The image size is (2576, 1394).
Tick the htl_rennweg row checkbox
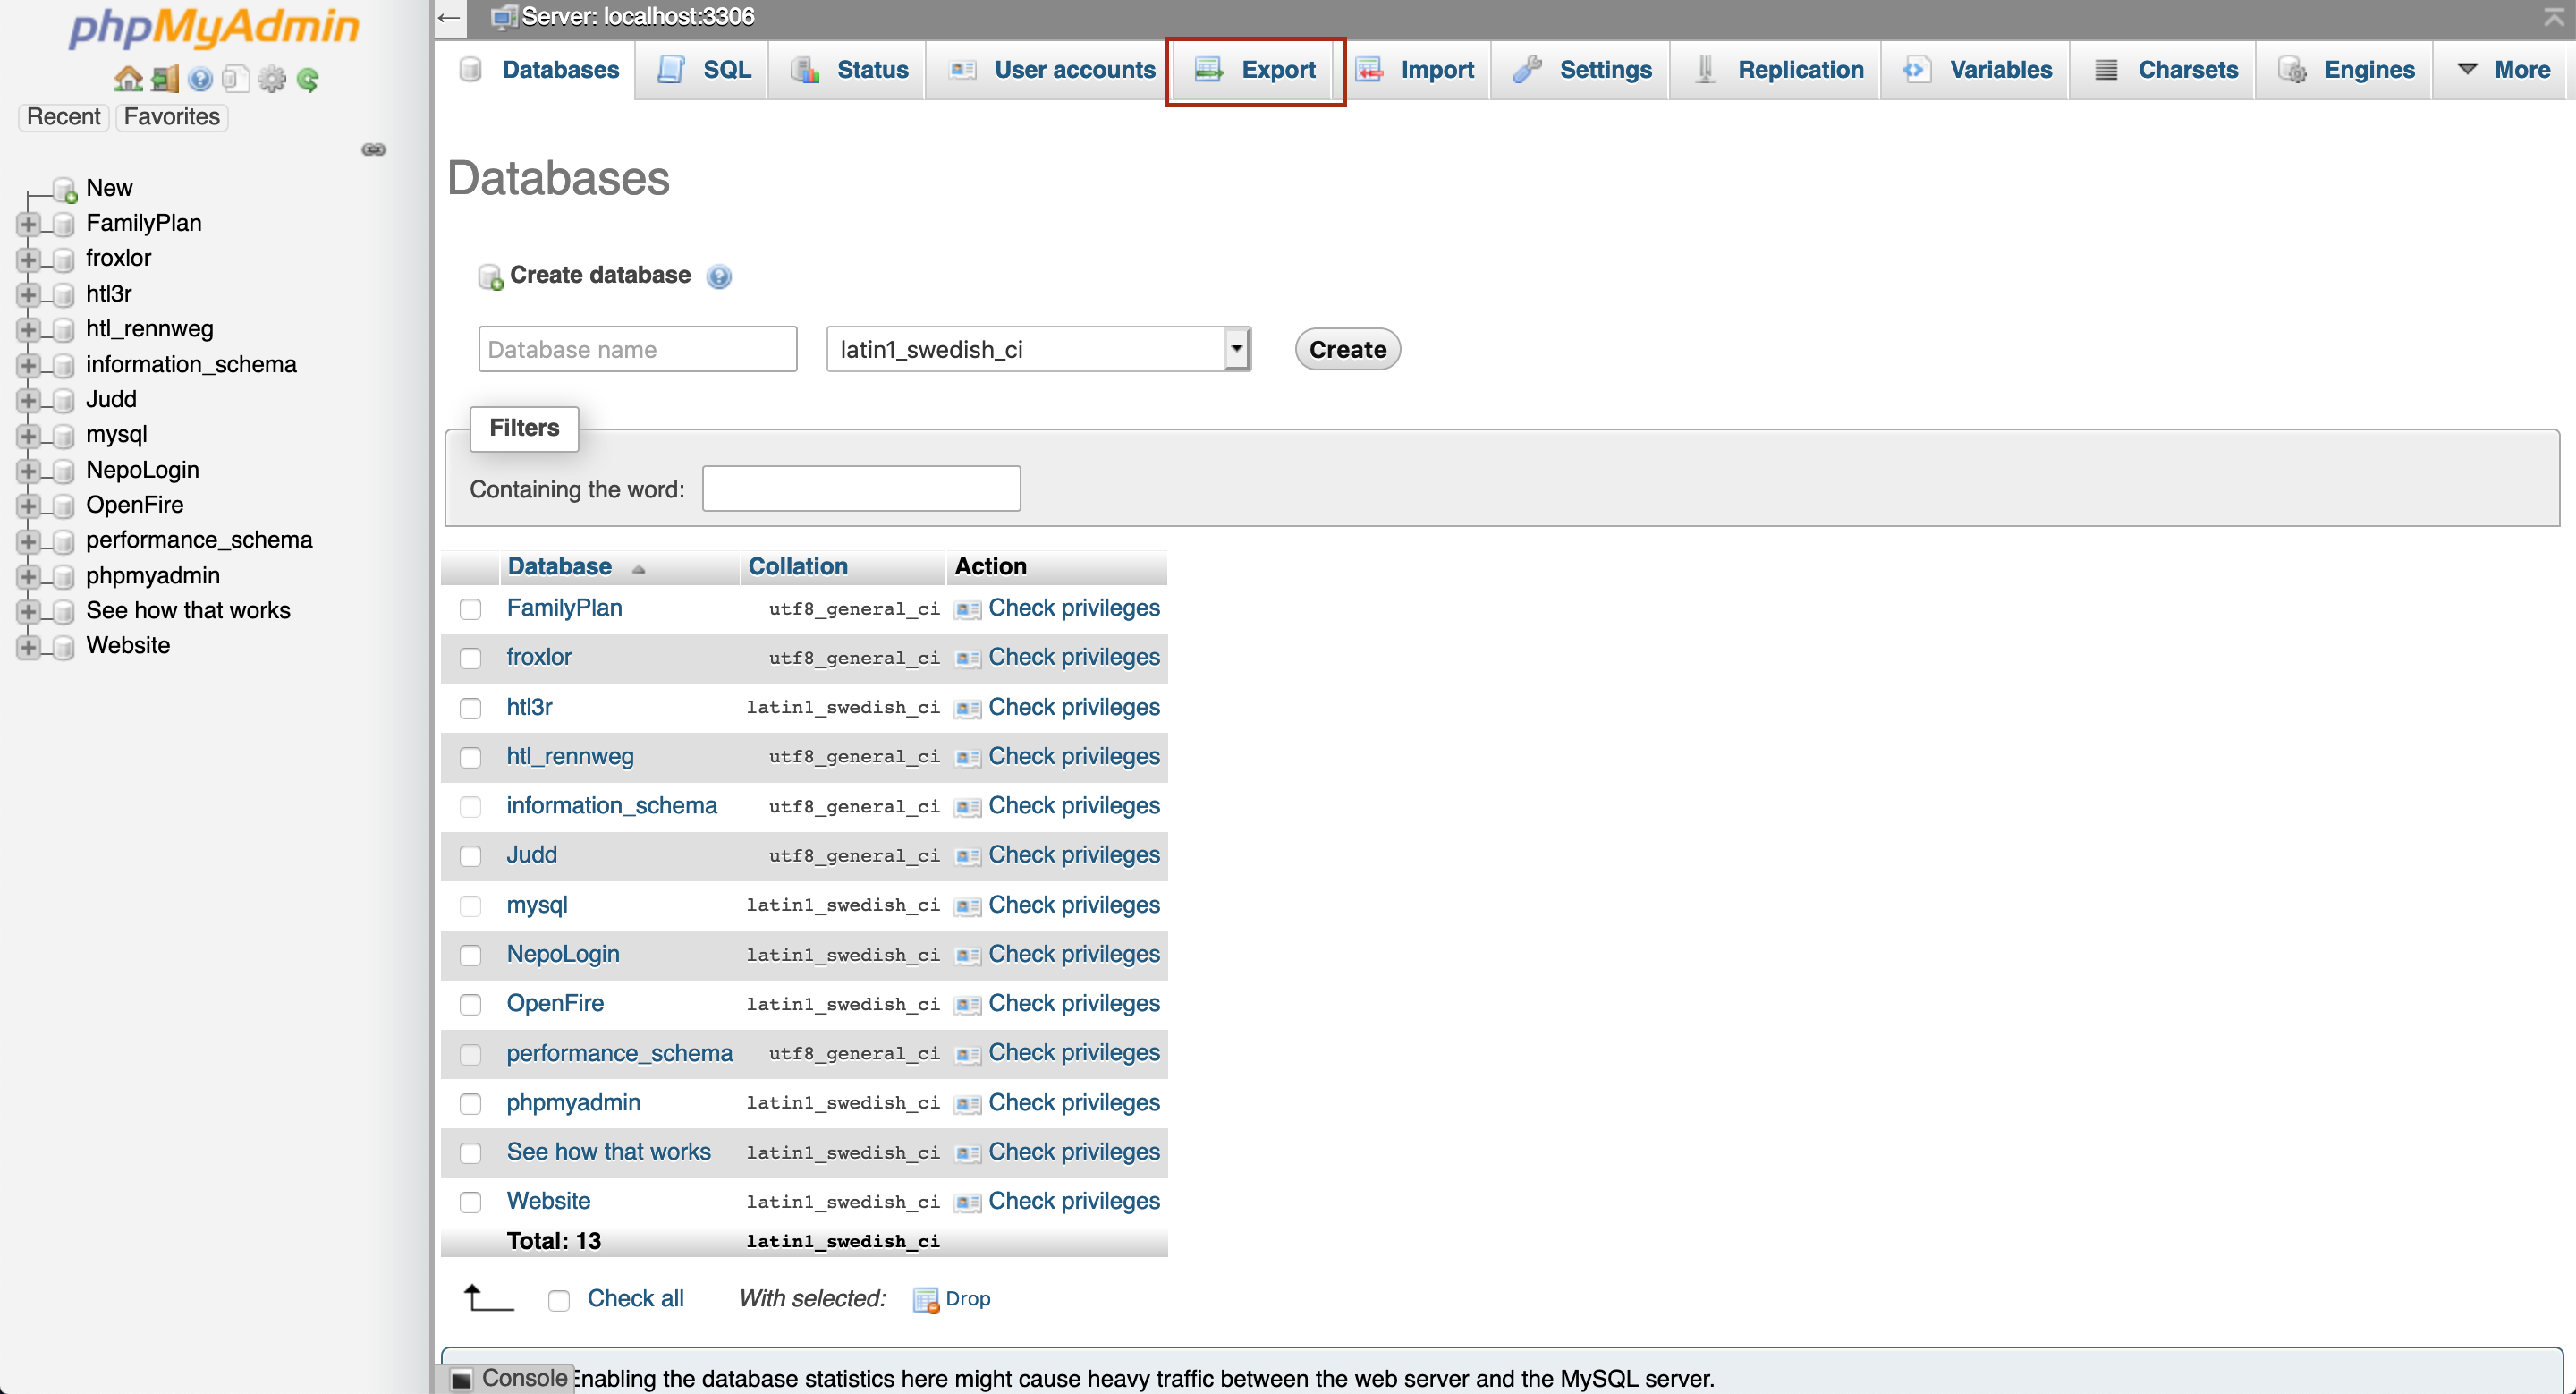pyautogui.click(x=470, y=757)
